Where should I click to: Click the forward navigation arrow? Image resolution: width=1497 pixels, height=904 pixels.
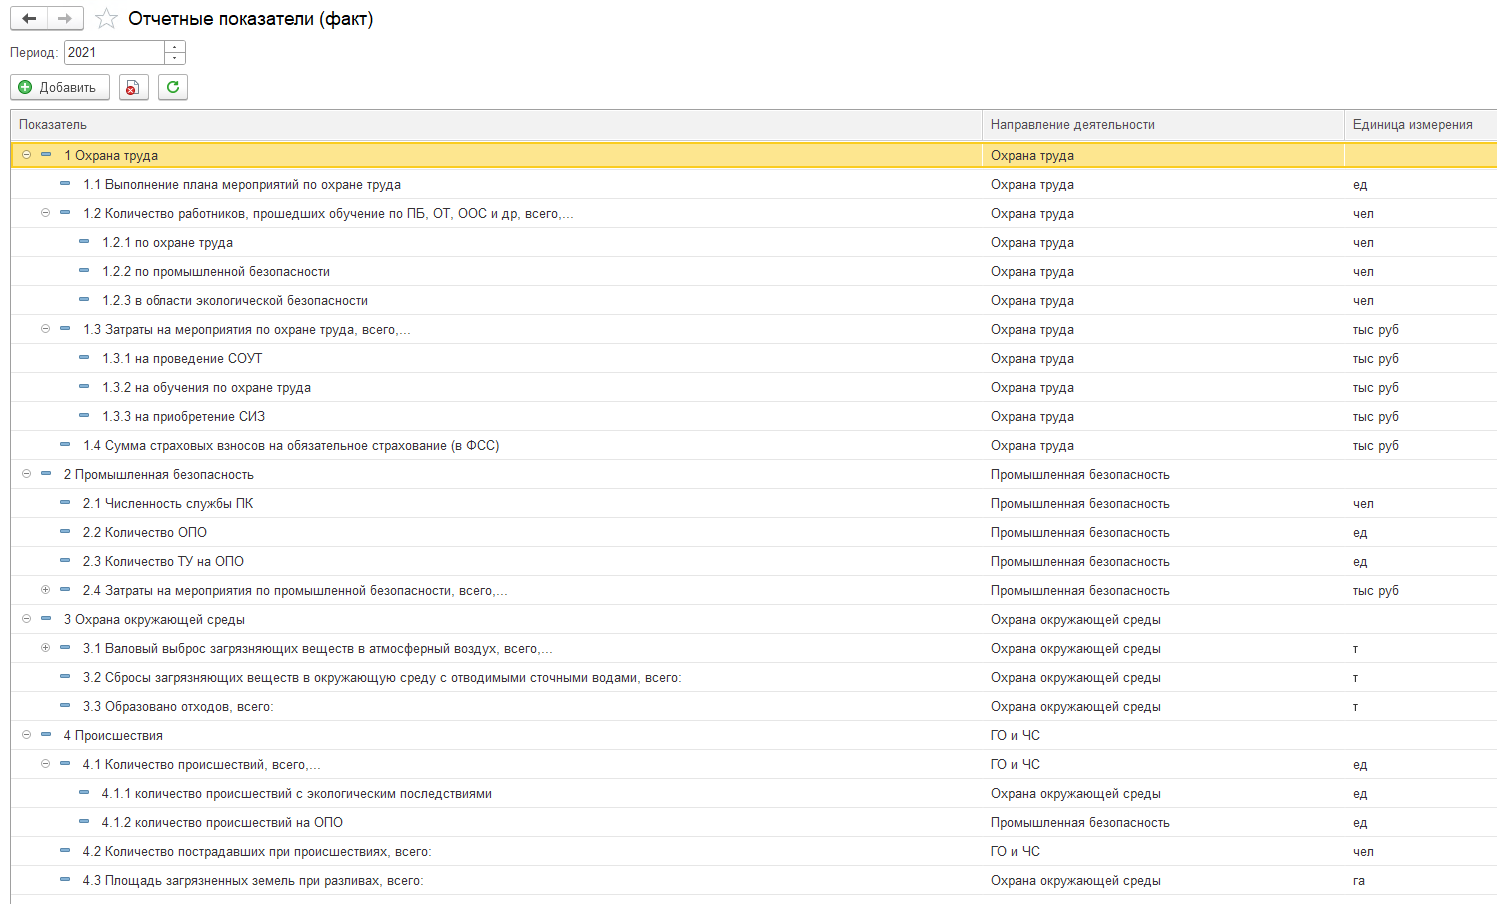(65, 19)
